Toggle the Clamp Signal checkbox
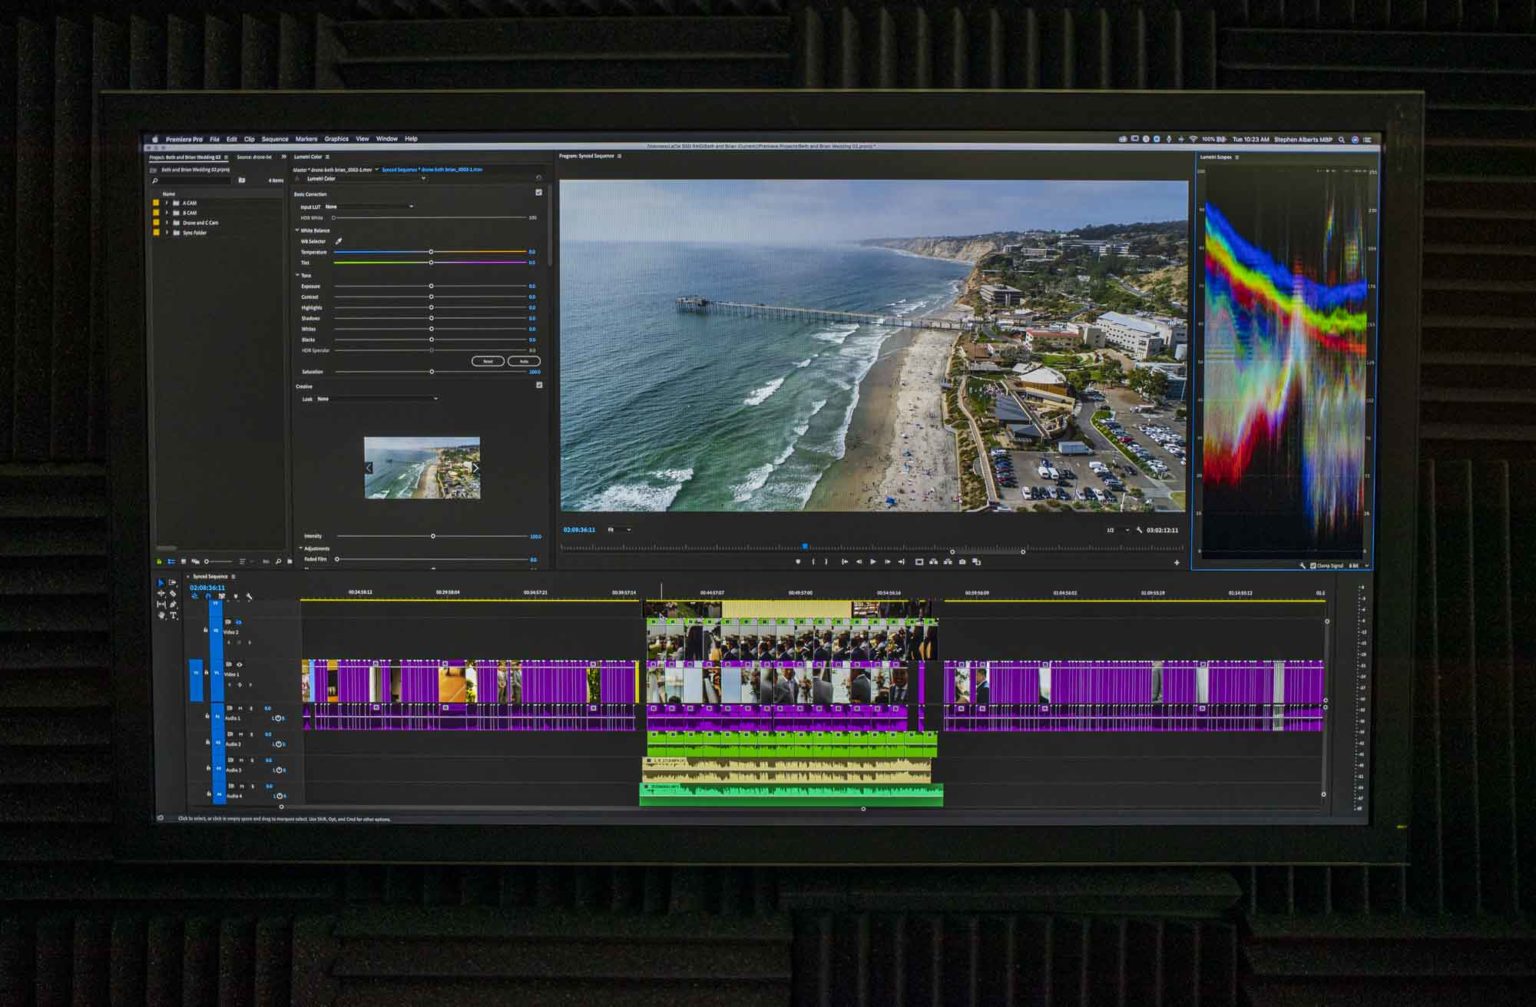The height and width of the screenshot is (1007, 1536). coord(1313,565)
